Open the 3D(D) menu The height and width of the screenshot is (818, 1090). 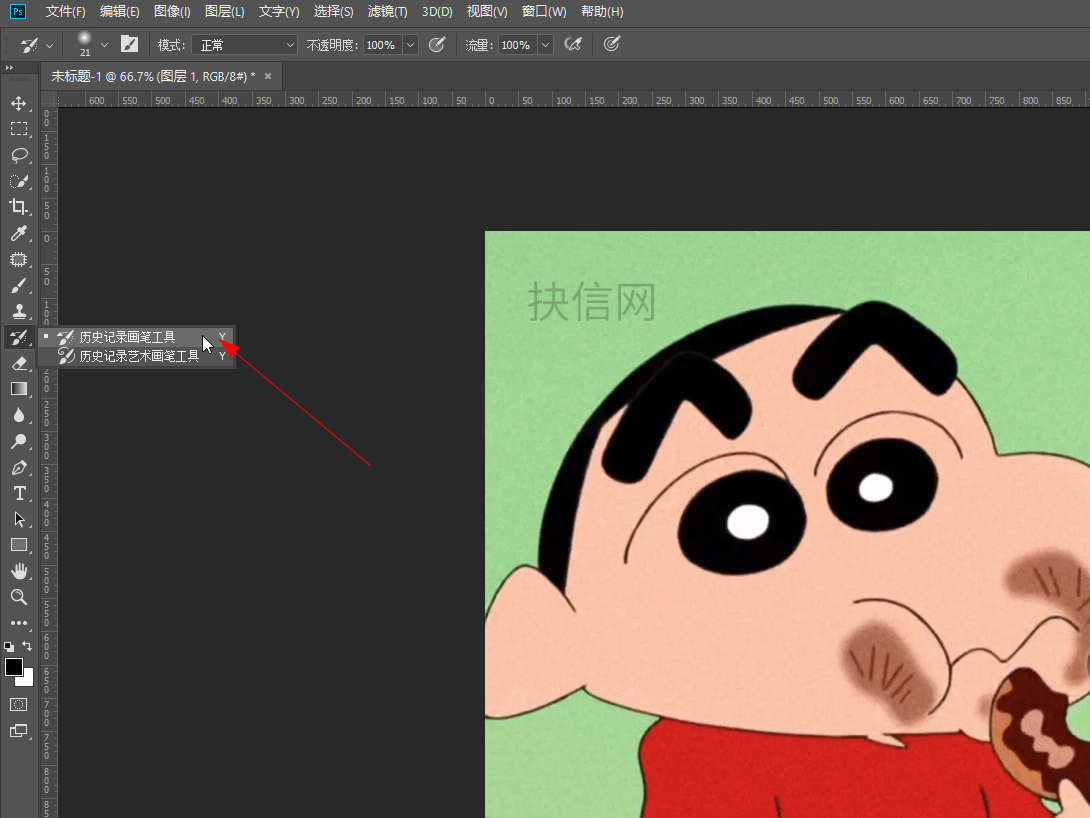pos(437,12)
